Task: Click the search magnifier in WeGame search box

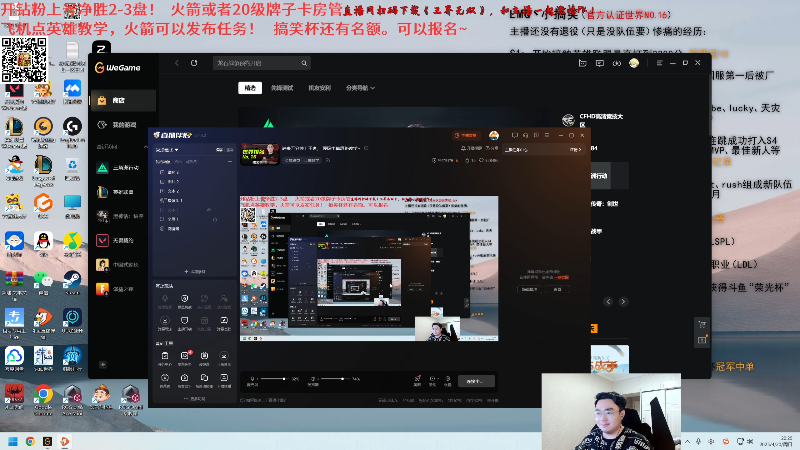Action: pyautogui.click(x=304, y=63)
